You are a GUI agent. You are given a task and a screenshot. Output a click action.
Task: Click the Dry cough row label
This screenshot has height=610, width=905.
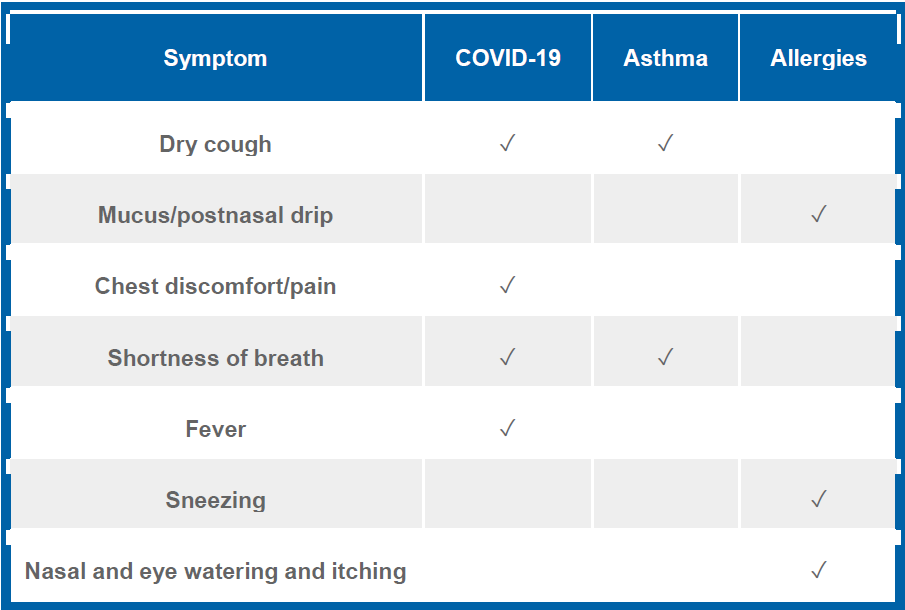pyautogui.click(x=215, y=144)
